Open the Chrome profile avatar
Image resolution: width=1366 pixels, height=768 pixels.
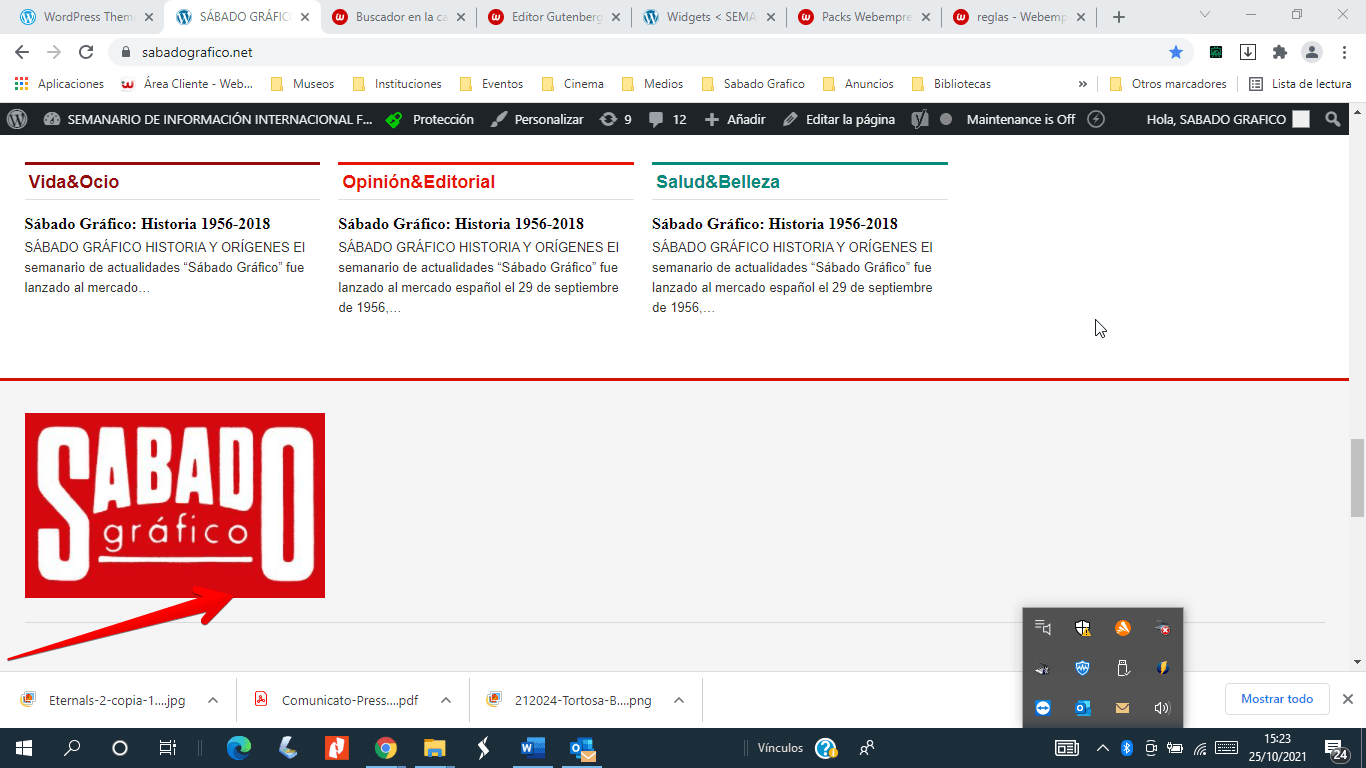tap(1311, 52)
